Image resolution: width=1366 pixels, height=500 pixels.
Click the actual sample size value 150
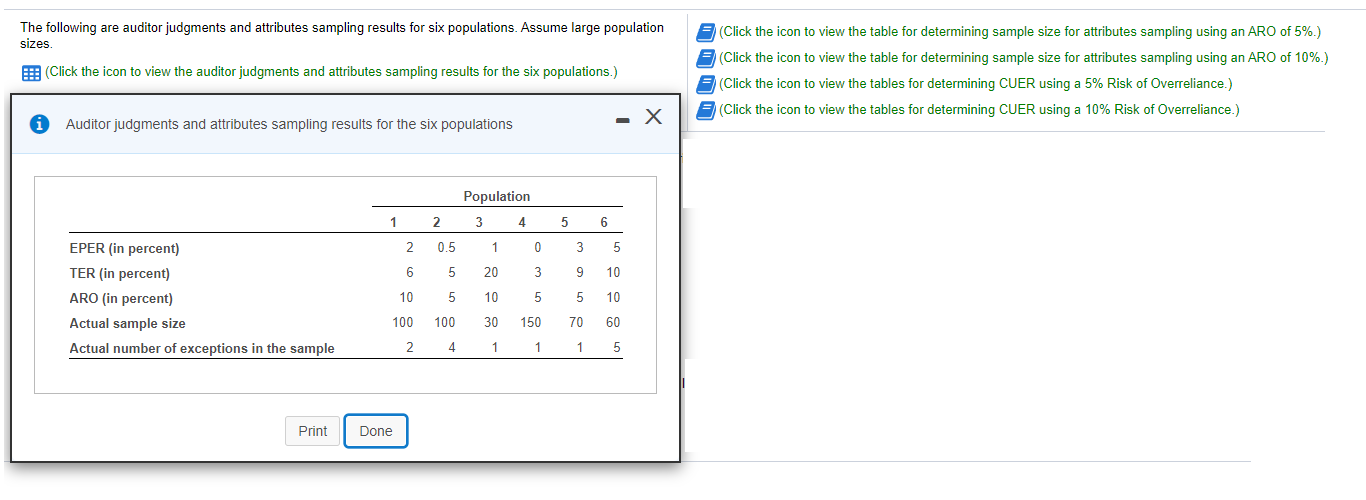[530, 322]
